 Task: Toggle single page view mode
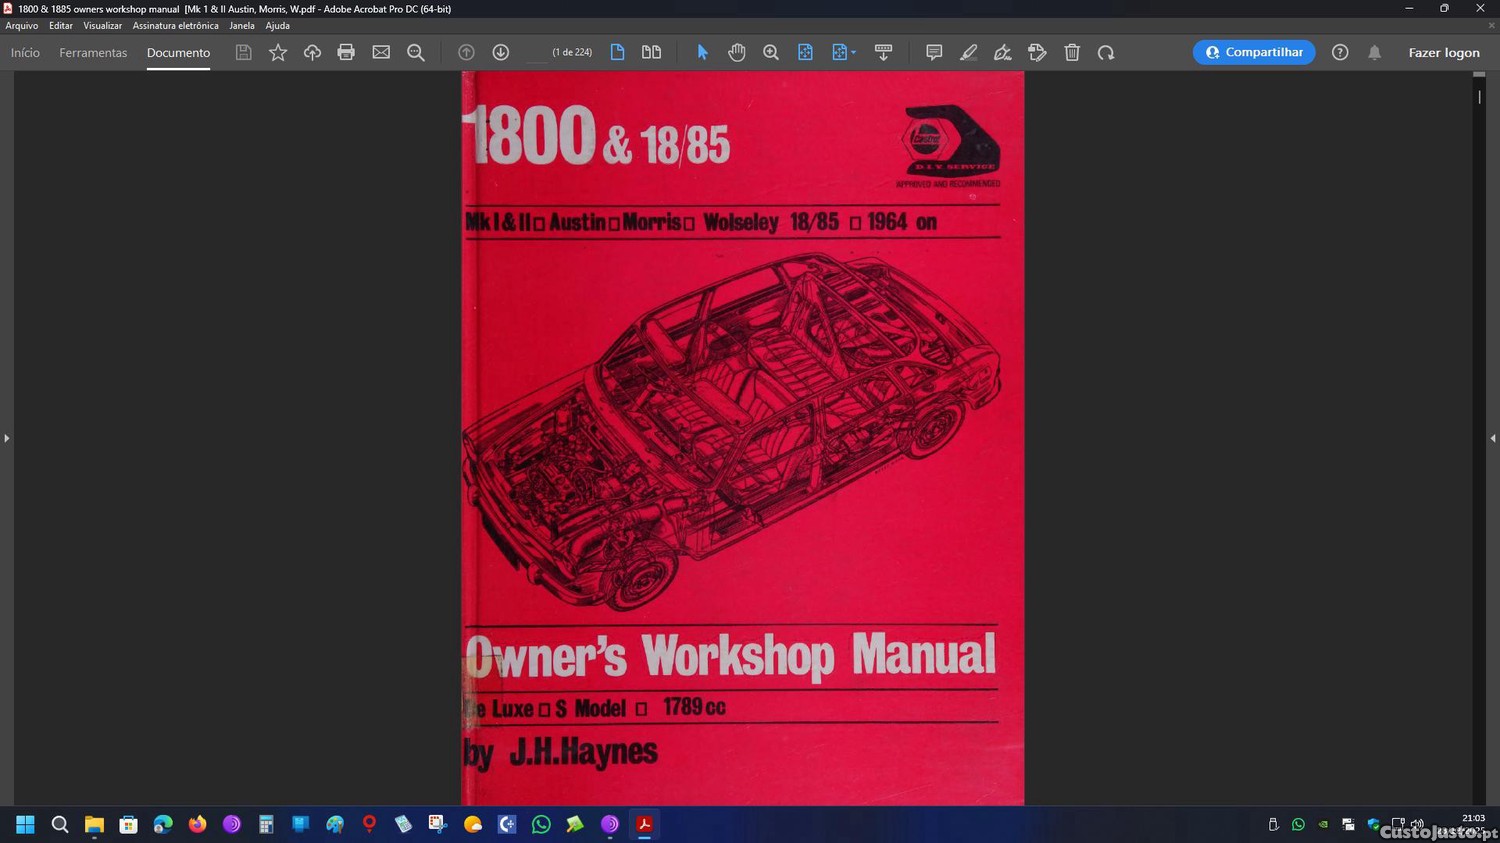(617, 52)
